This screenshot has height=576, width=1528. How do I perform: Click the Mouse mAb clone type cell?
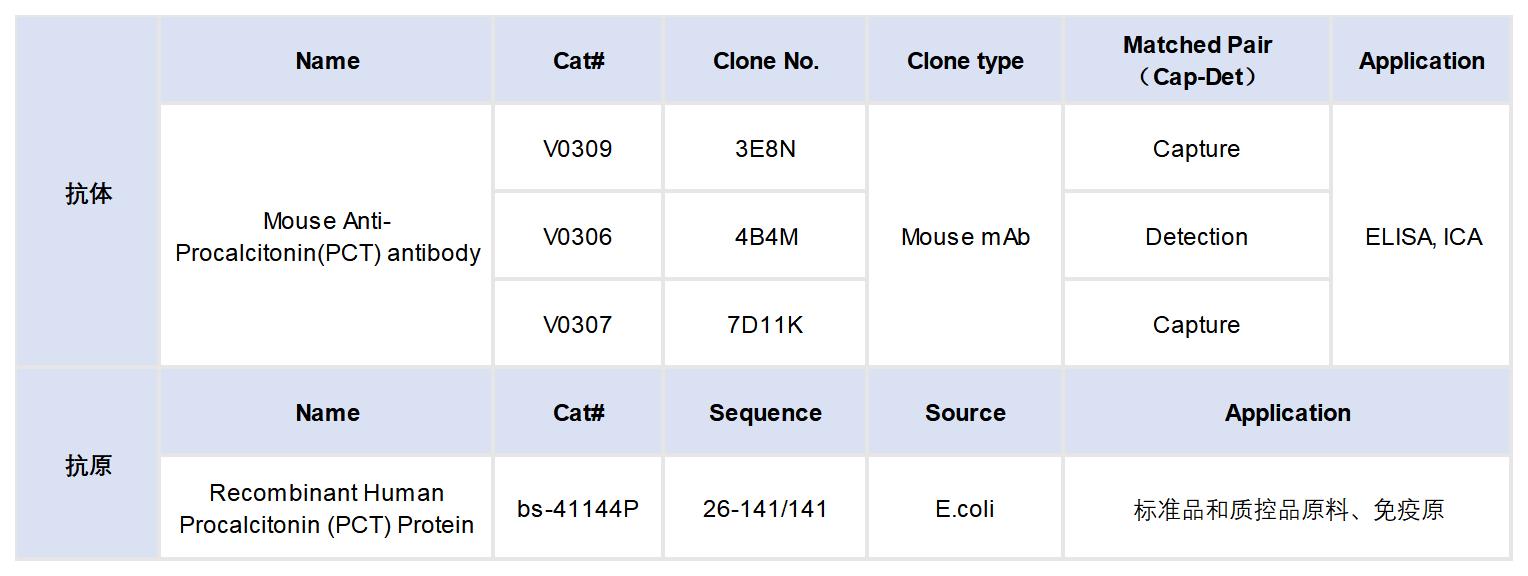(x=965, y=237)
